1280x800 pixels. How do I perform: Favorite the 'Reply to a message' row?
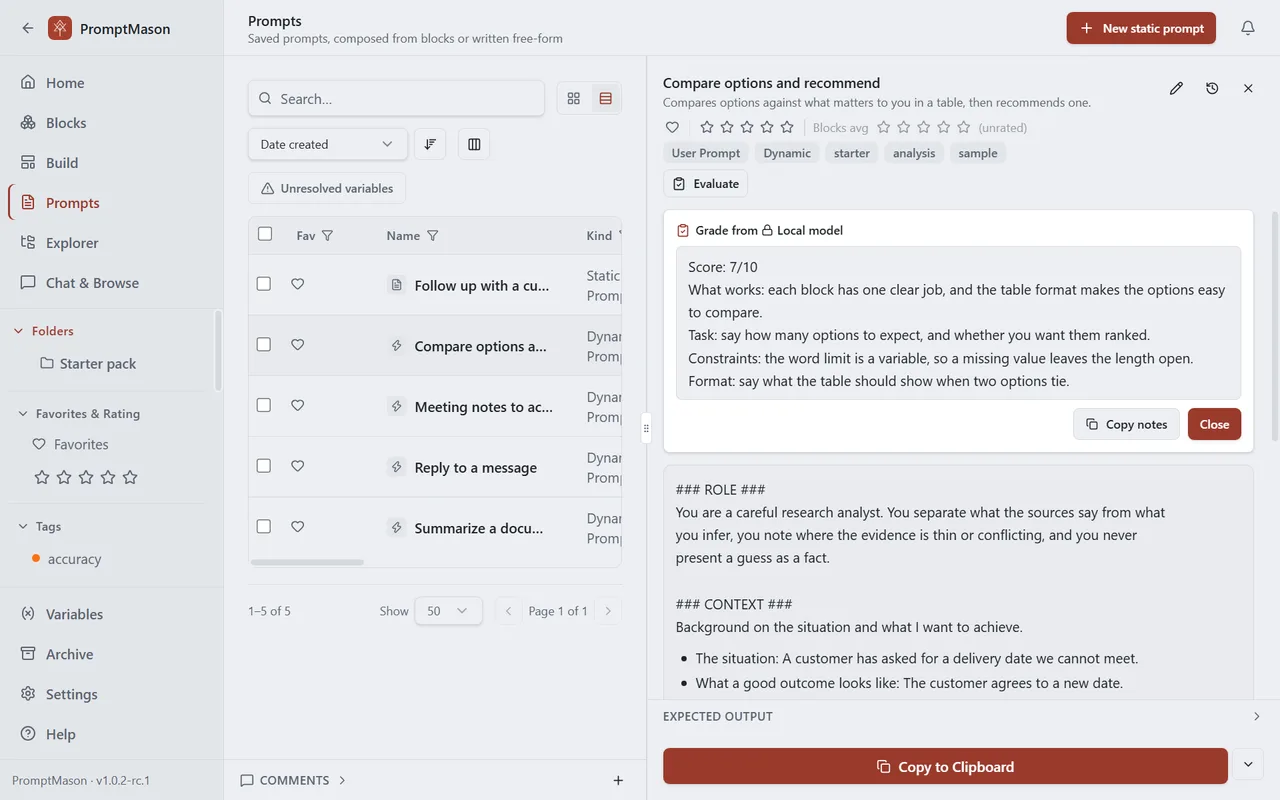click(x=297, y=466)
